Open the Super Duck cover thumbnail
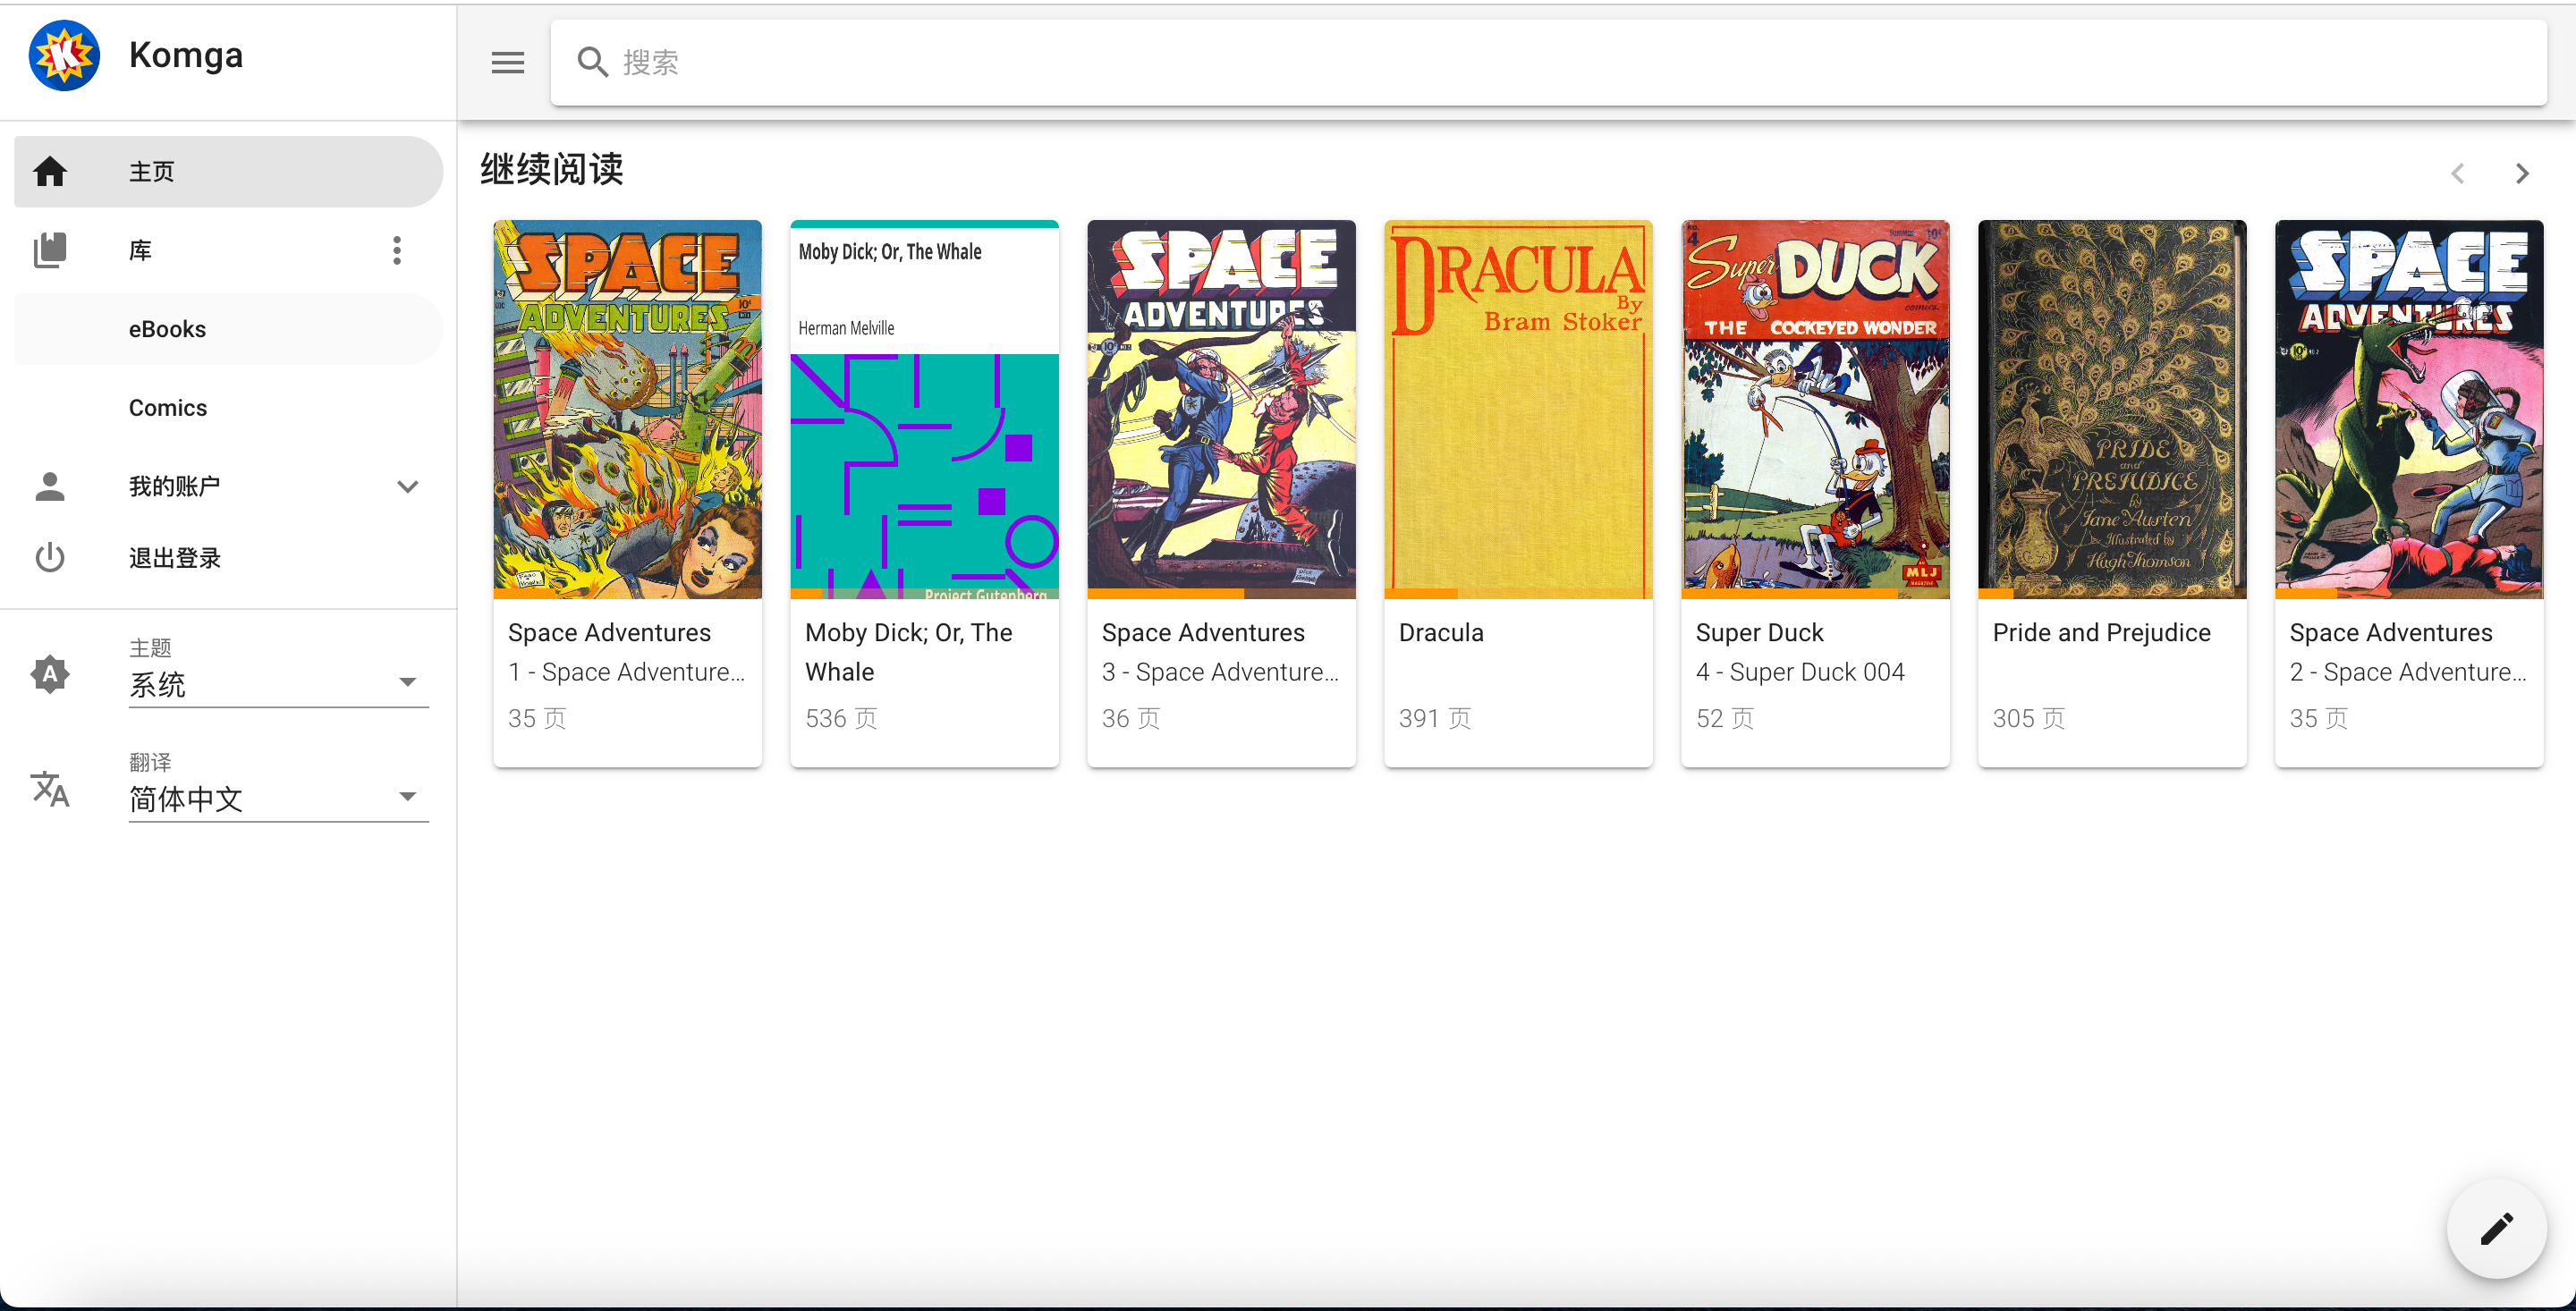This screenshot has width=2576, height=1311. point(1814,410)
